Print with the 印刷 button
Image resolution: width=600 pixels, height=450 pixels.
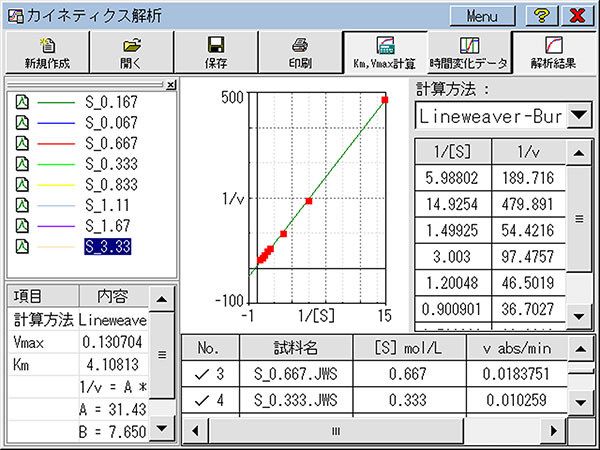tap(300, 52)
